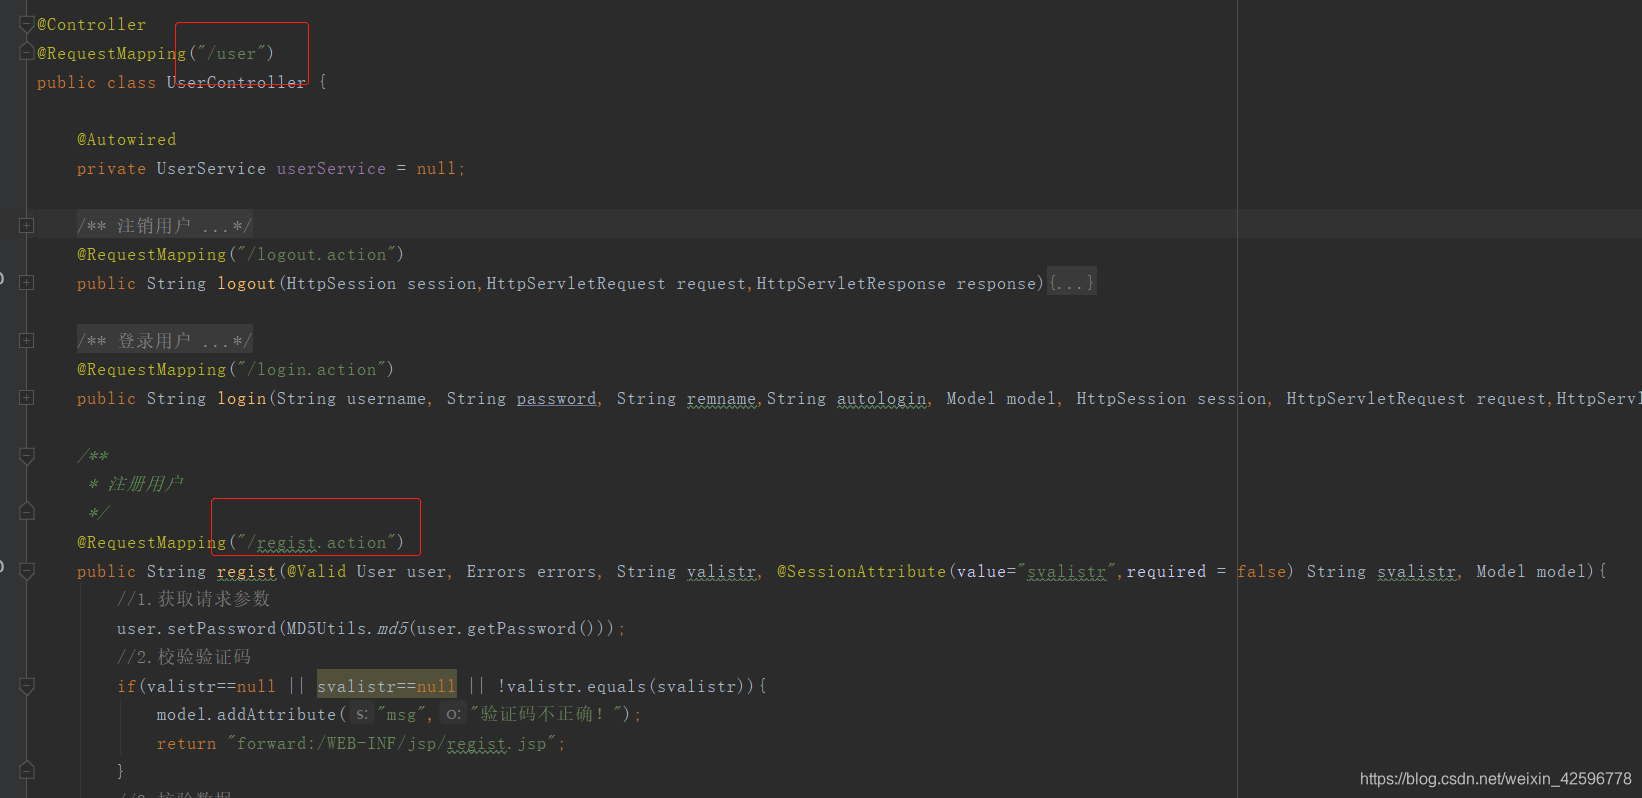Viewport: 1642px width, 798px height.
Task: Click the @SessionAttribute annotation
Action: 861,571
